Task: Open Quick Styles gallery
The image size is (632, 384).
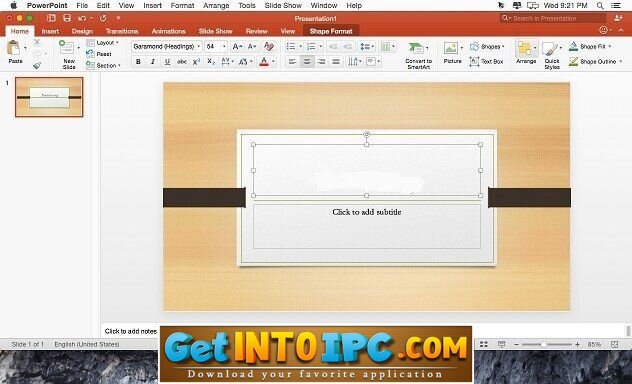Action: (x=551, y=55)
